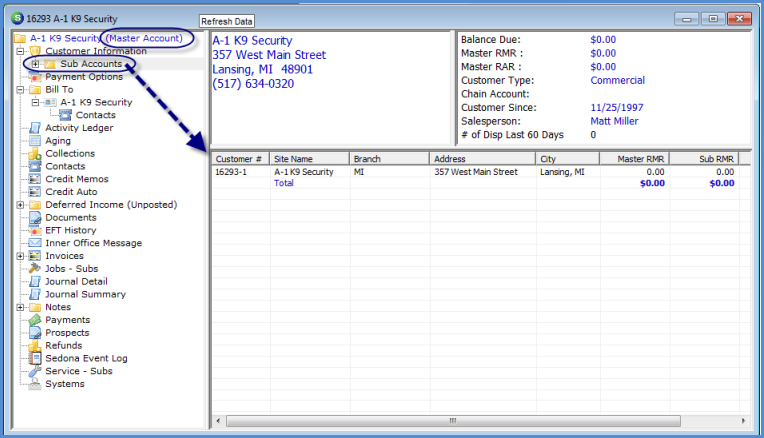Sort by Sub RMR column header

pyautogui.click(x=704, y=159)
